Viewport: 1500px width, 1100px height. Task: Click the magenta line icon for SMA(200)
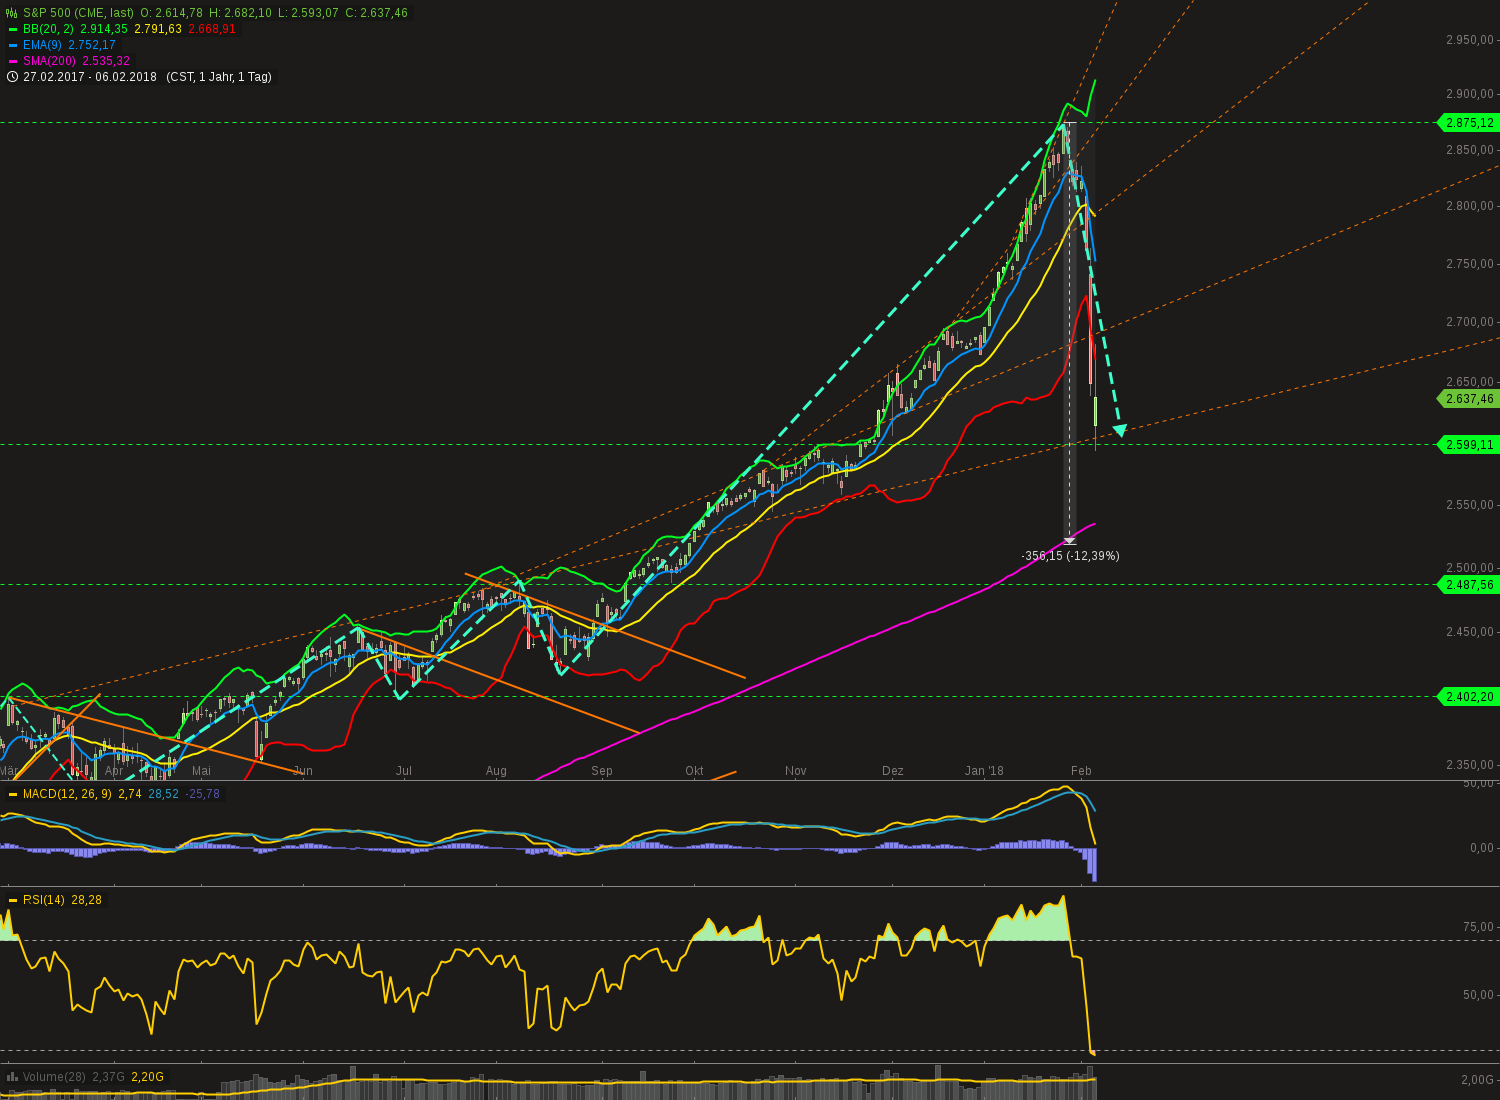click(11, 61)
